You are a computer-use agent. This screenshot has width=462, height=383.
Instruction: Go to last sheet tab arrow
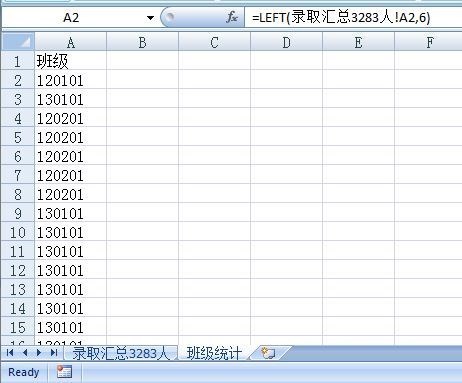click(x=54, y=353)
